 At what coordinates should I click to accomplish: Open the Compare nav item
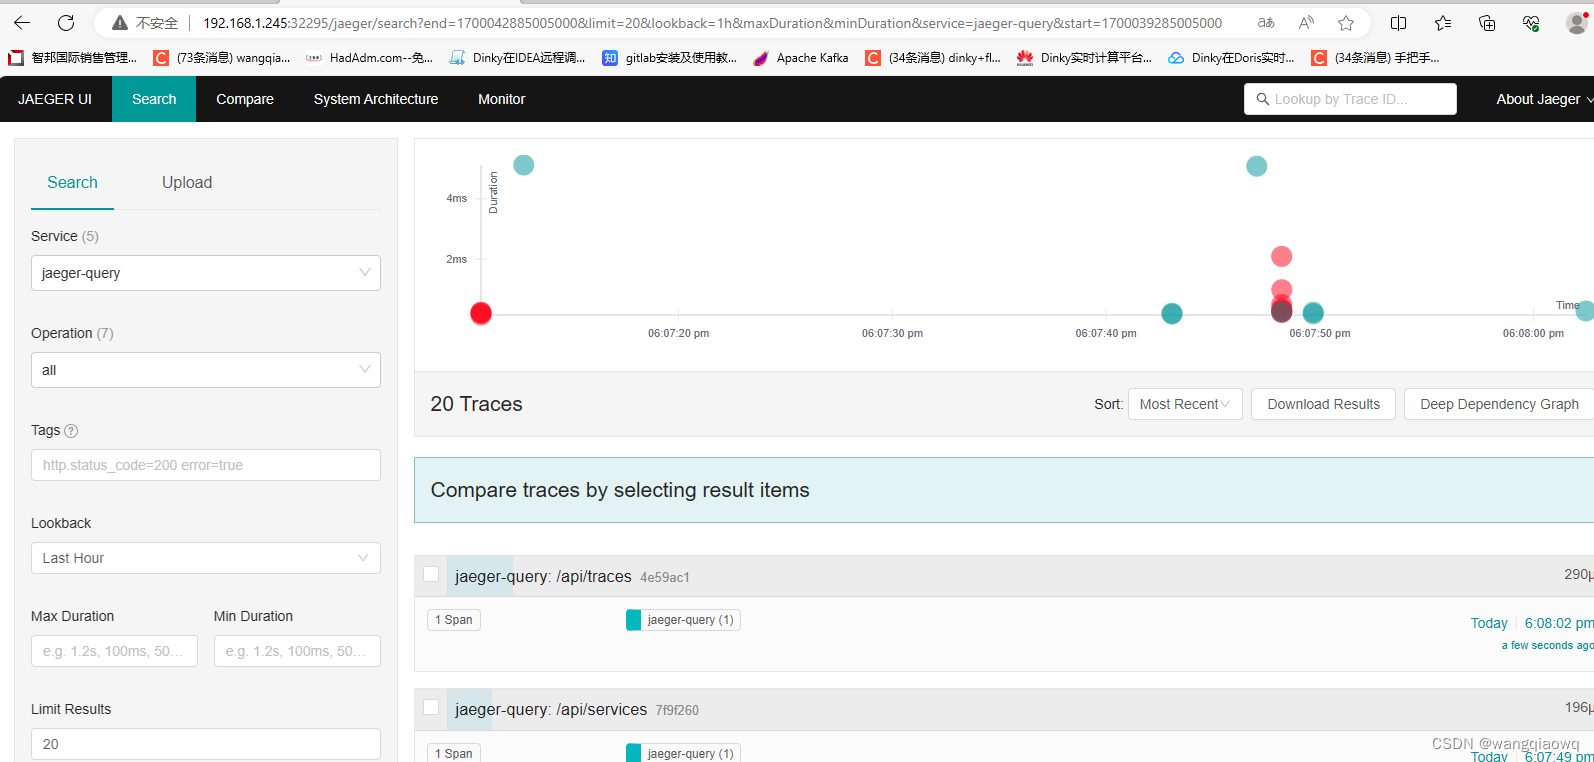tap(245, 99)
